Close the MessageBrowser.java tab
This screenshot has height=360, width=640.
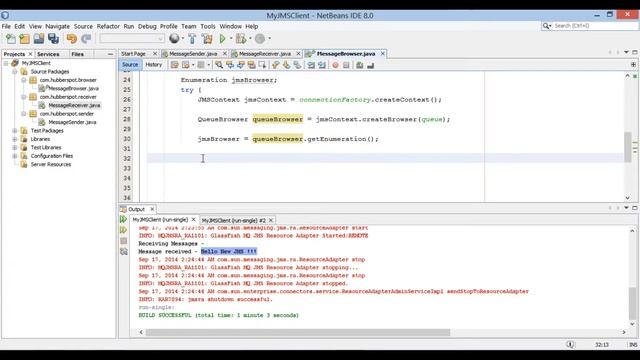[382, 53]
